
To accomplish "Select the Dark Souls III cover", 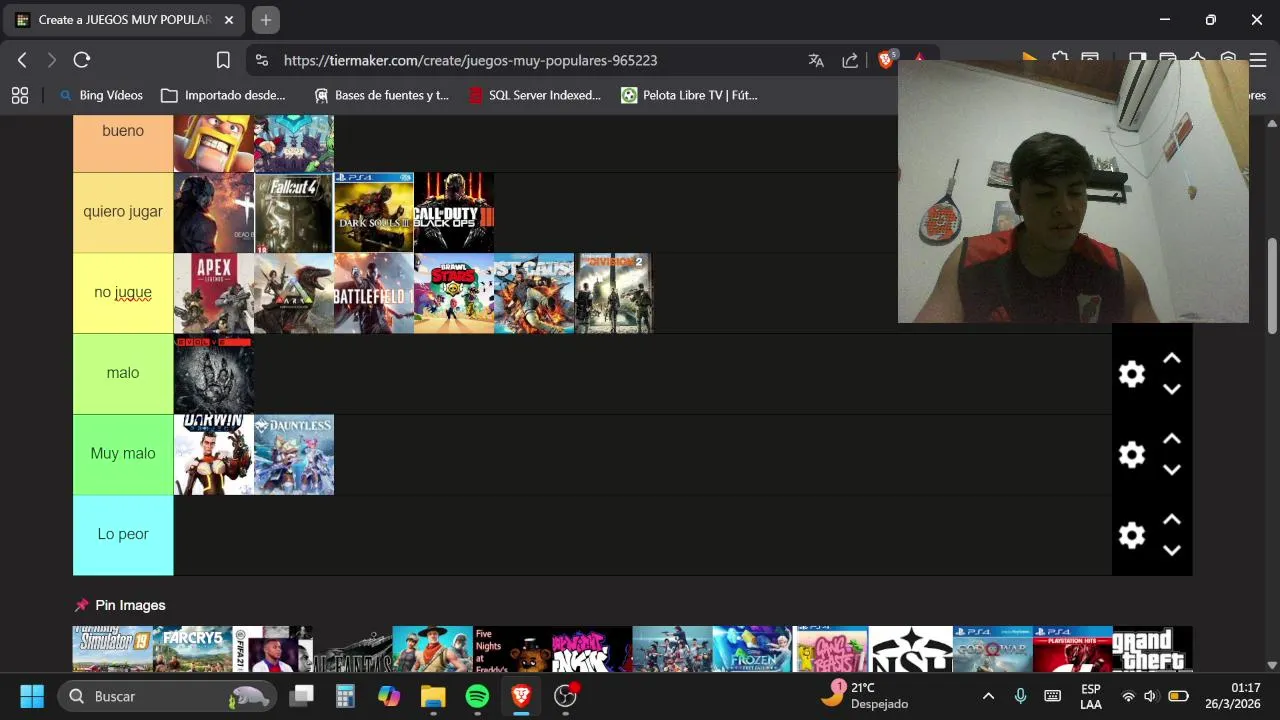I will (374, 212).
